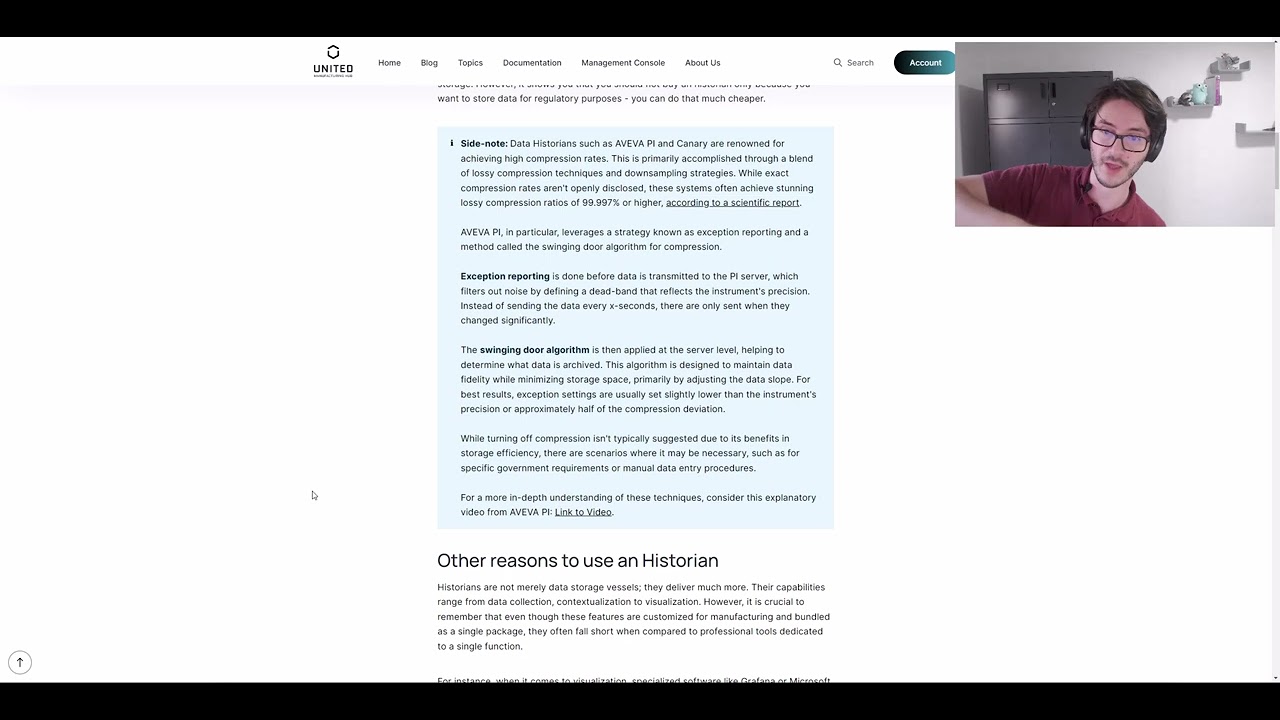Open the Blog menu item
Viewport: 1280px width, 720px height.
tap(429, 63)
